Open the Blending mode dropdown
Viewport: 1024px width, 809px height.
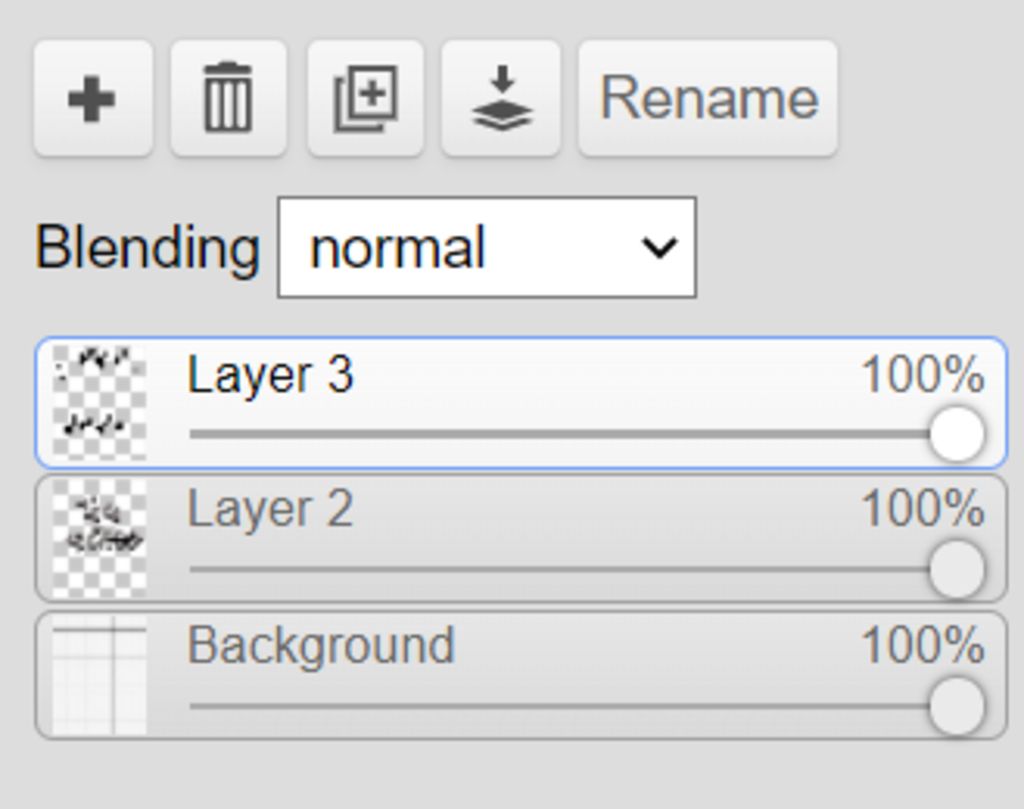pos(486,247)
